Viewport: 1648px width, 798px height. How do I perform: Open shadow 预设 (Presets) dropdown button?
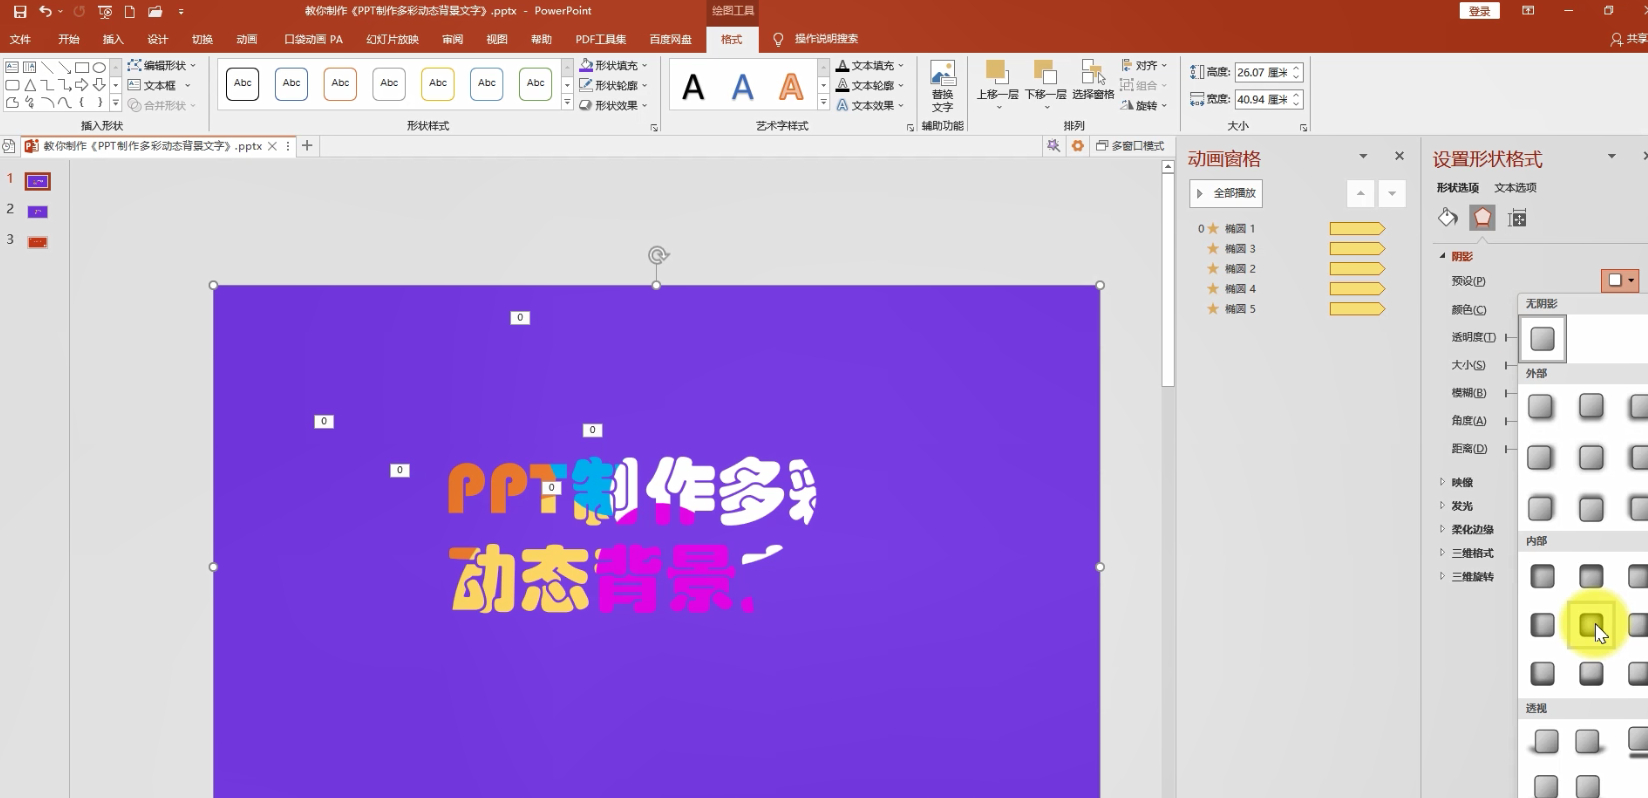[1620, 281]
